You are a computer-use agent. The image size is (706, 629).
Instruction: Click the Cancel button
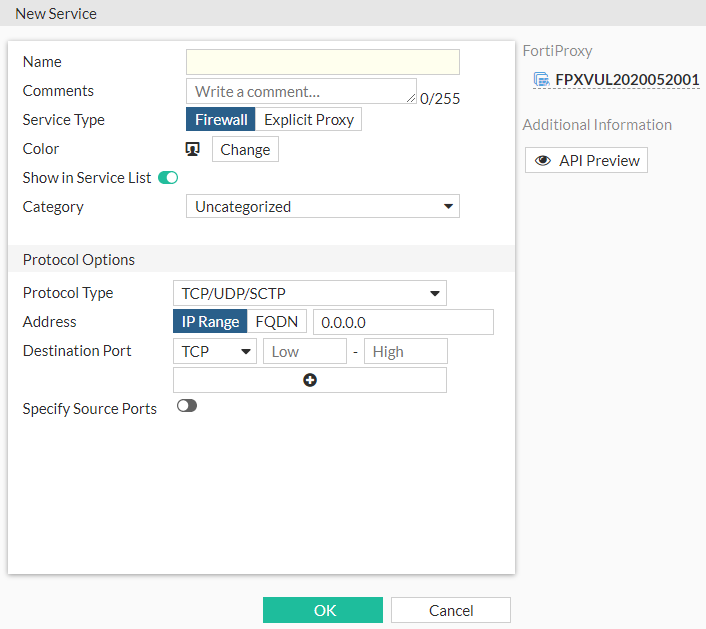[451, 610]
